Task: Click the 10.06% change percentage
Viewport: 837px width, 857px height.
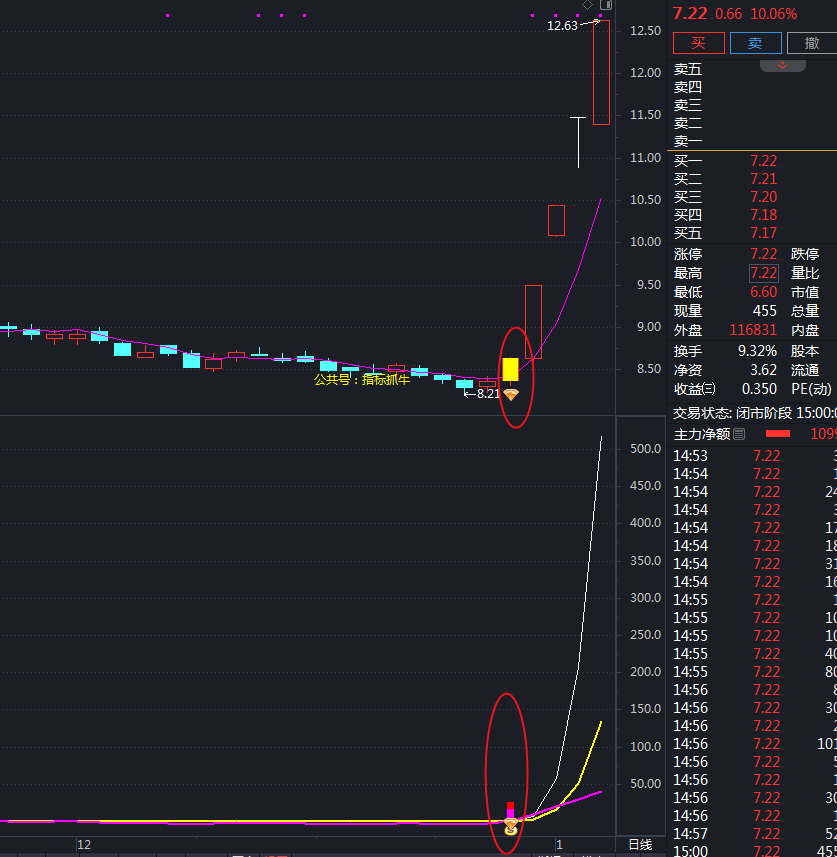Action: (773, 14)
